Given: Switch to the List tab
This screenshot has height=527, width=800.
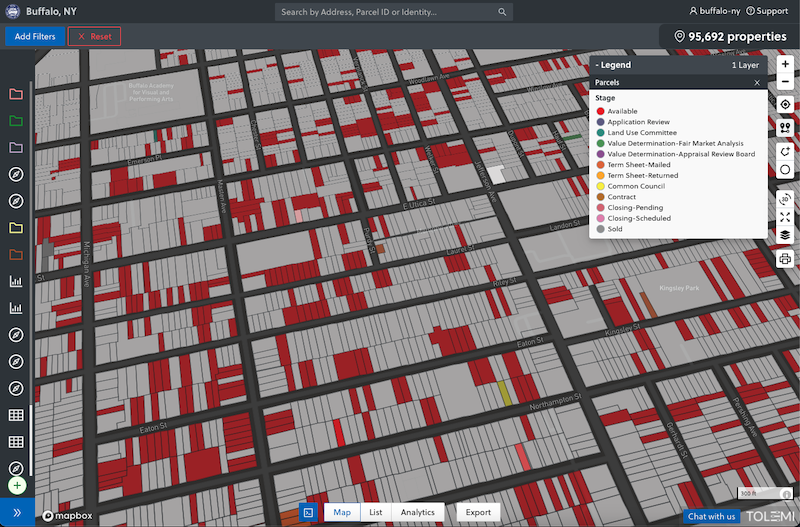Looking at the screenshot, I should coord(375,512).
